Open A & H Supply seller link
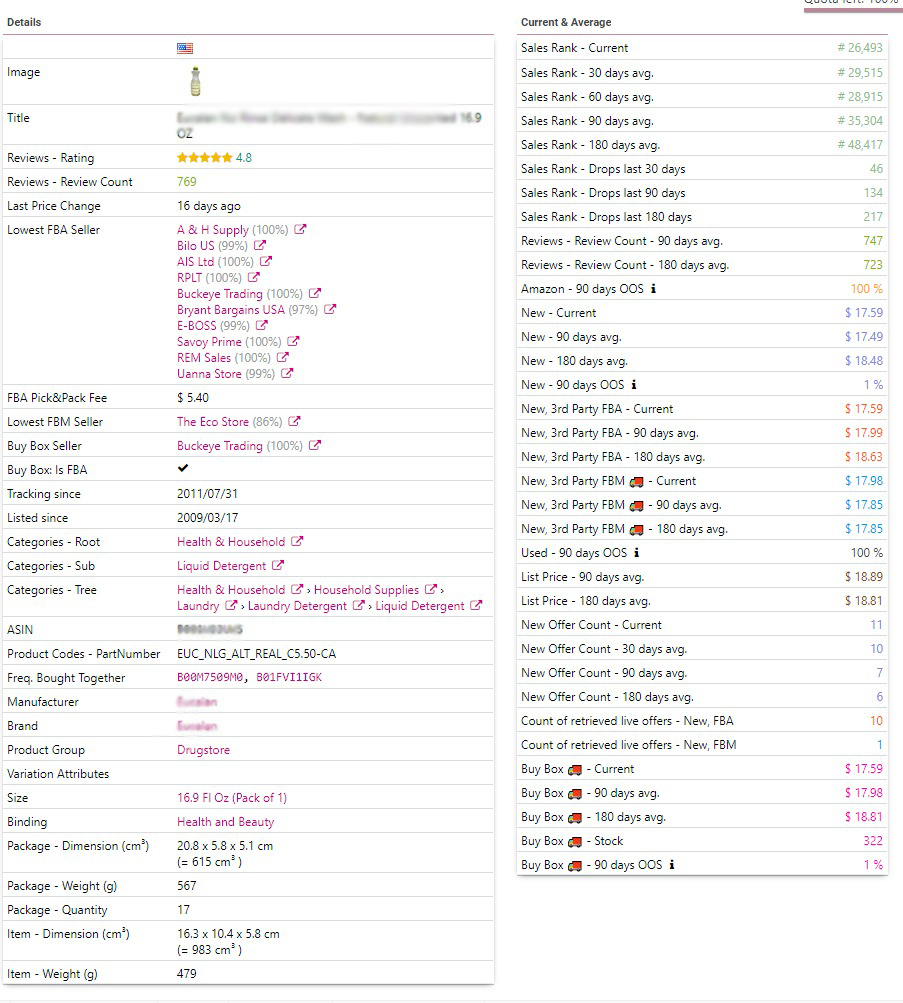The image size is (903, 1003). pyautogui.click(x=213, y=230)
